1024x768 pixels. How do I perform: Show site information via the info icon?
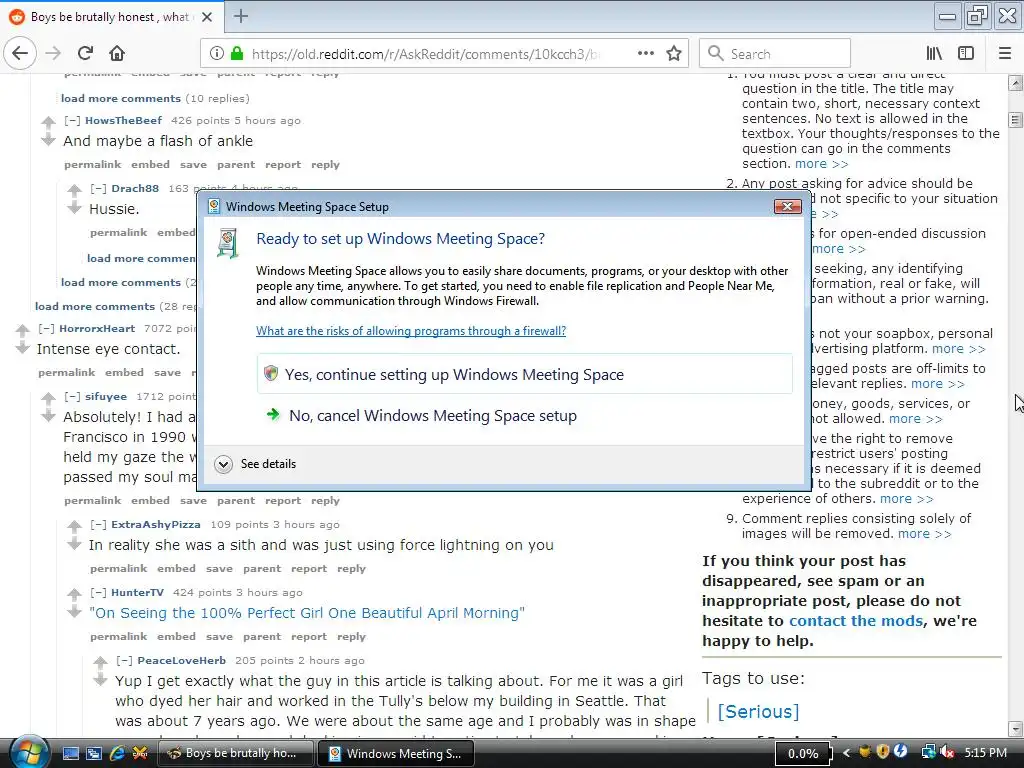(217, 54)
